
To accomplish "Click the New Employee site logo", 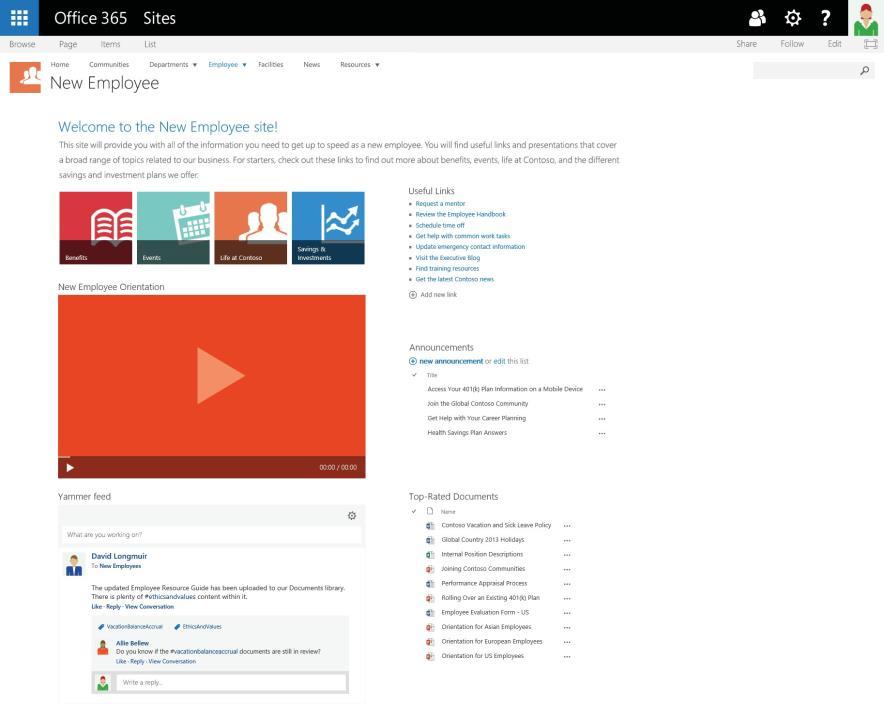I will point(25,77).
